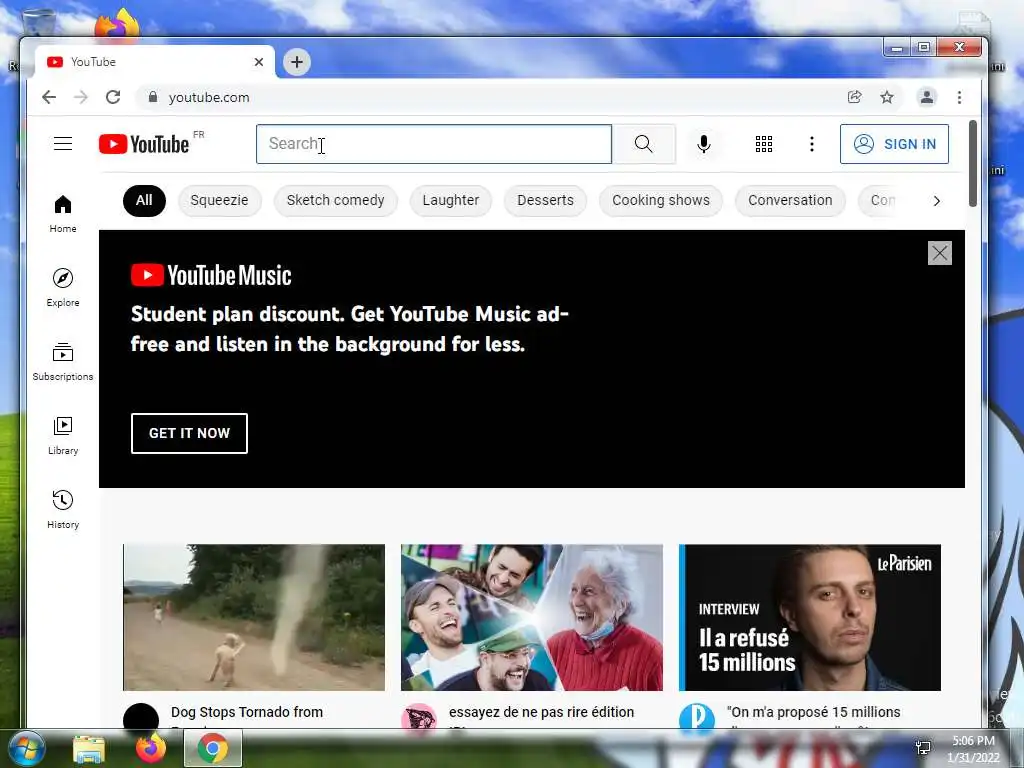
Task: Select the Laughter filter chip
Action: point(451,200)
